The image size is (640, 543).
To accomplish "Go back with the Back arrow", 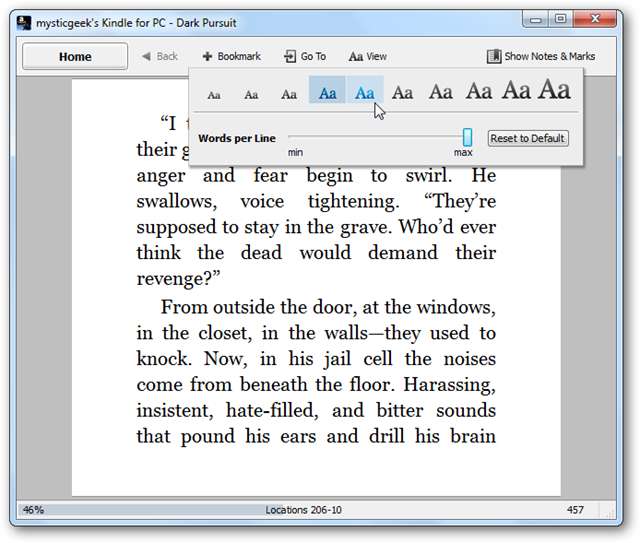I will click(x=159, y=57).
